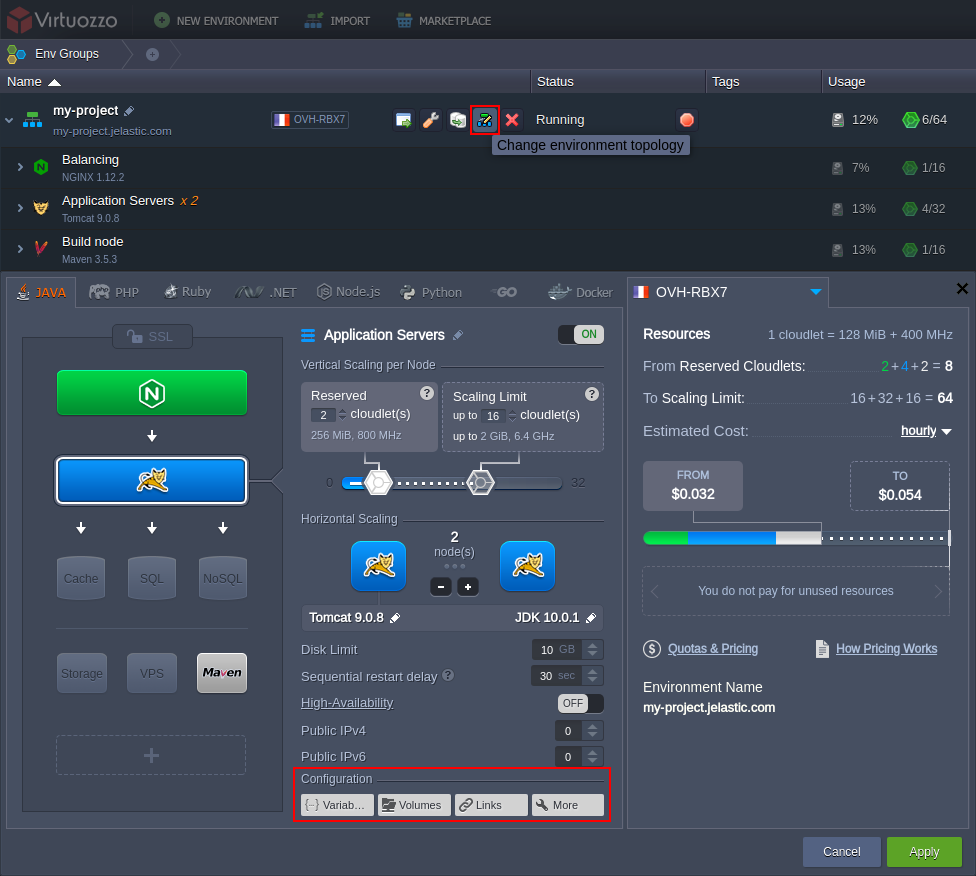
Task: Click the Public IPv4 spinner arrows
Action: (x=593, y=730)
